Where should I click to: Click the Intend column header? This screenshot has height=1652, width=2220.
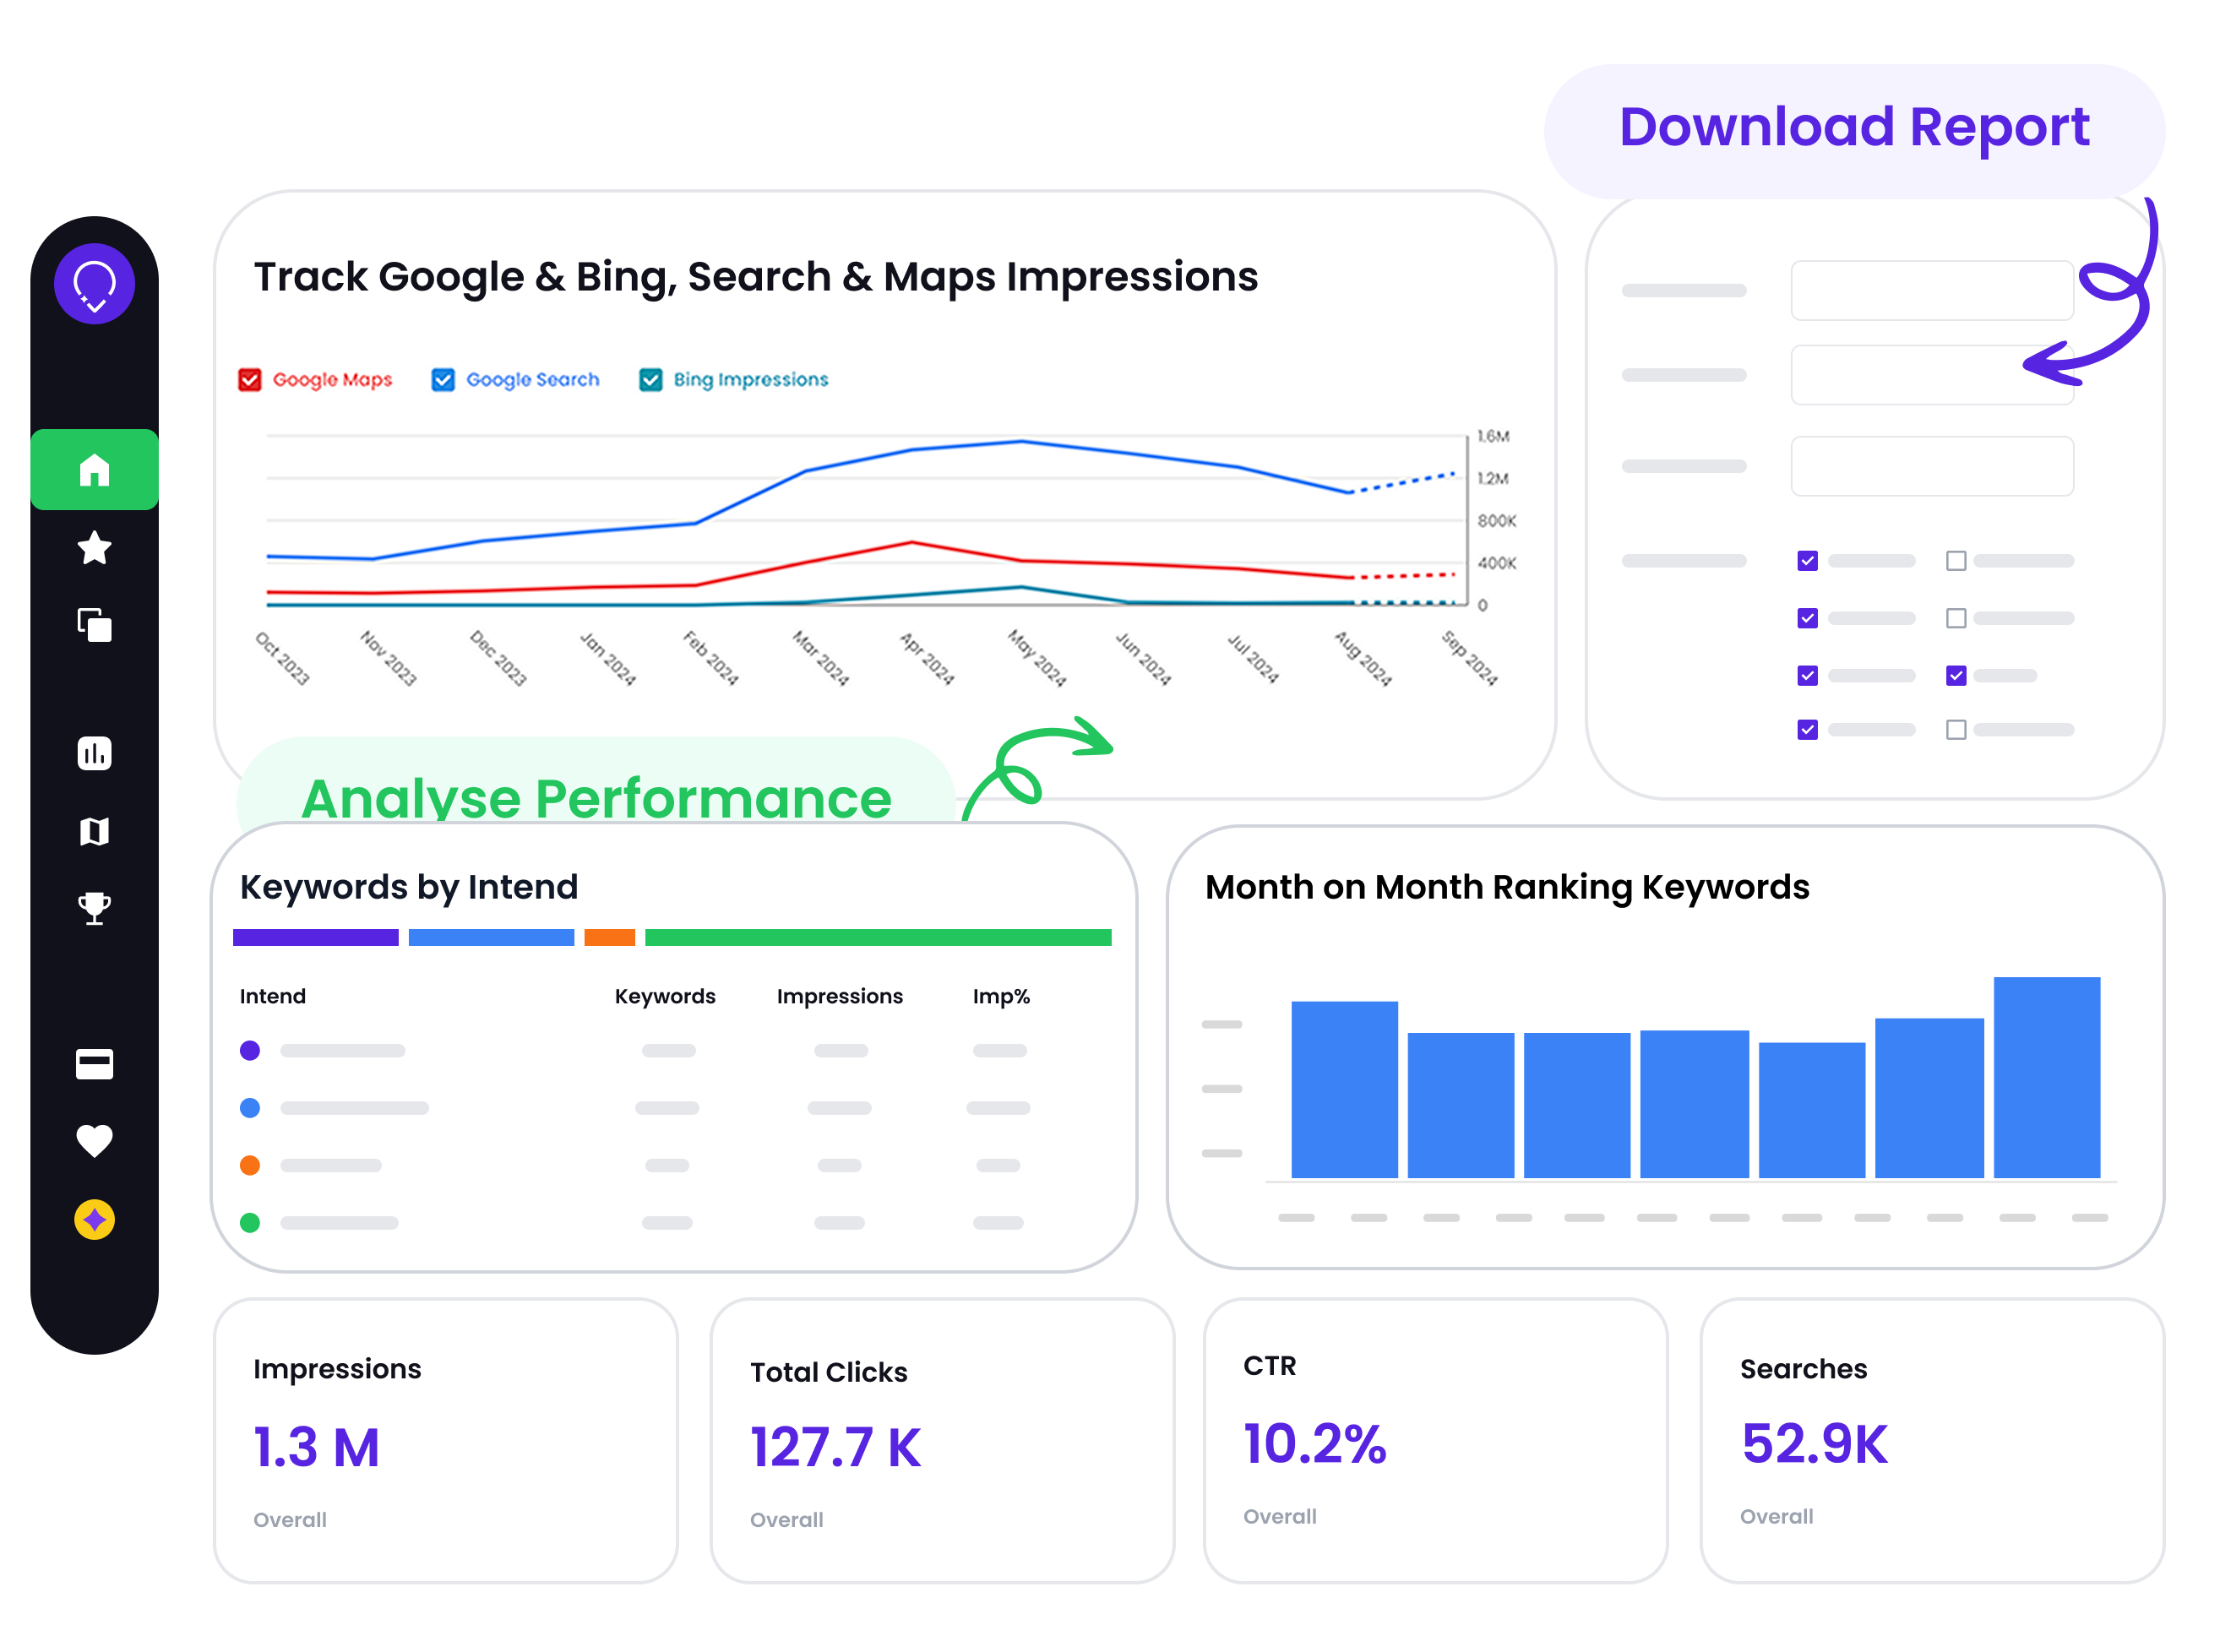pyautogui.click(x=272, y=996)
